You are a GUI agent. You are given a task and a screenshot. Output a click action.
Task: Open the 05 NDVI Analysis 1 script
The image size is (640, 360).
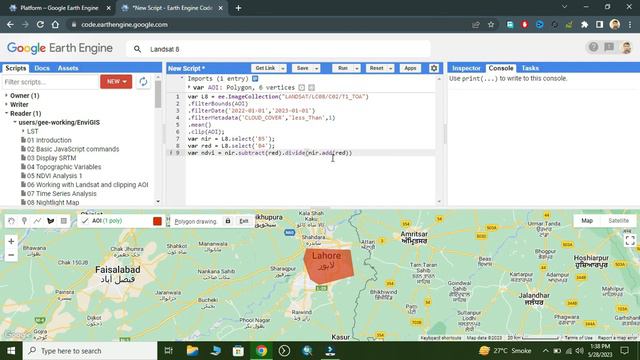54,176
